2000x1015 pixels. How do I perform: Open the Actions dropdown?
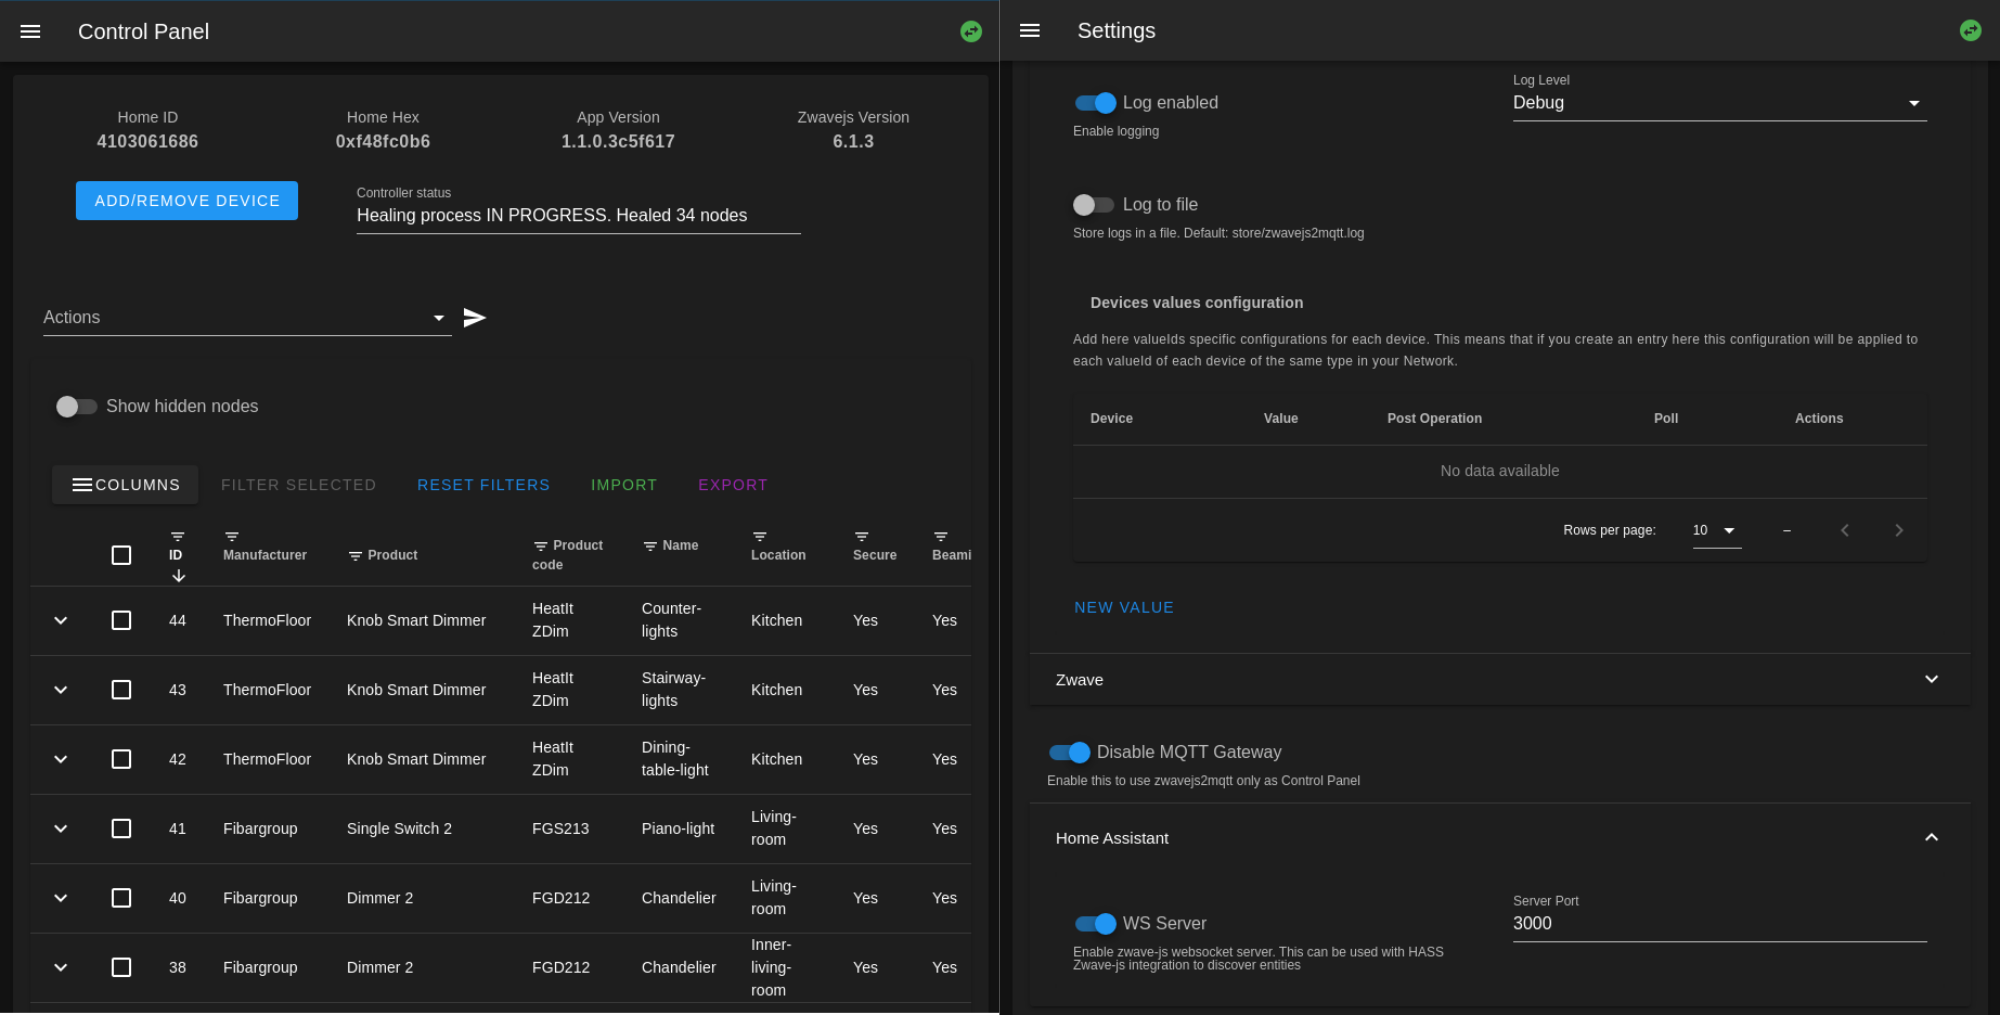point(247,317)
